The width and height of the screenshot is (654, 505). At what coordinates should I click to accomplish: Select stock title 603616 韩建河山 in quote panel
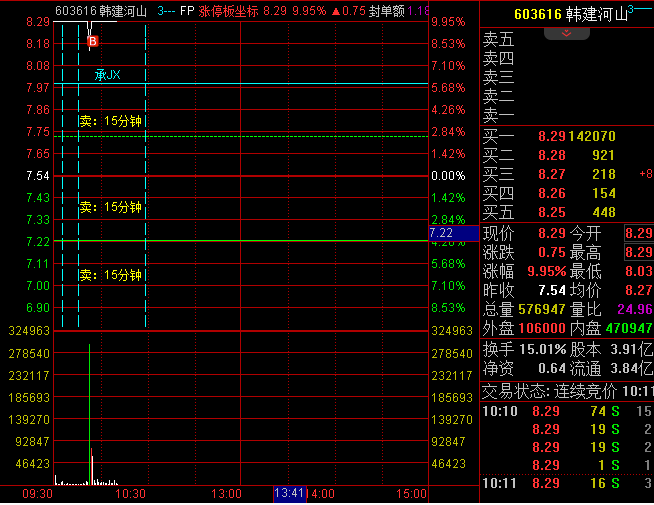(569, 14)
